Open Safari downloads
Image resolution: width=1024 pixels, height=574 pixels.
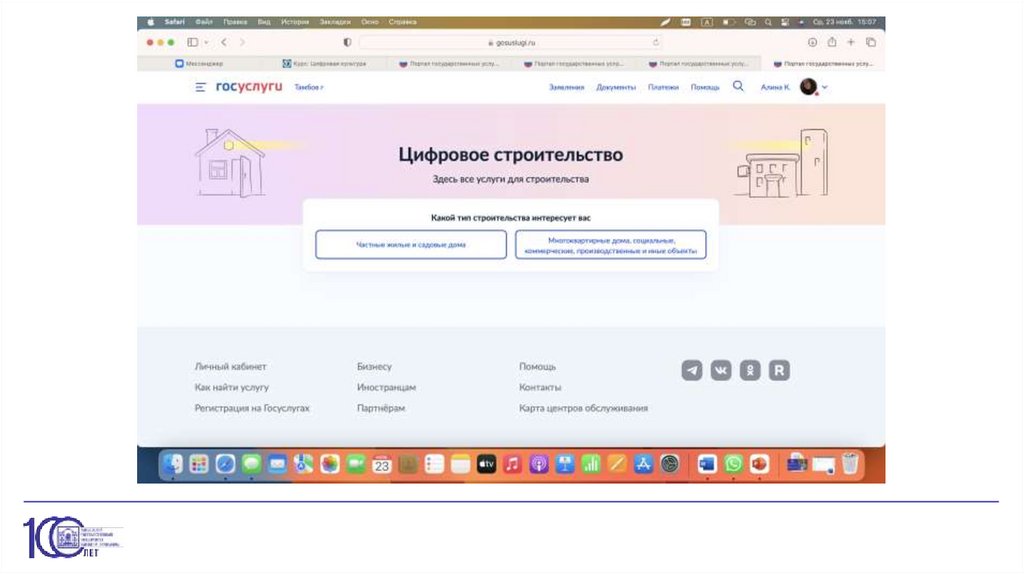tap(812, 42)
